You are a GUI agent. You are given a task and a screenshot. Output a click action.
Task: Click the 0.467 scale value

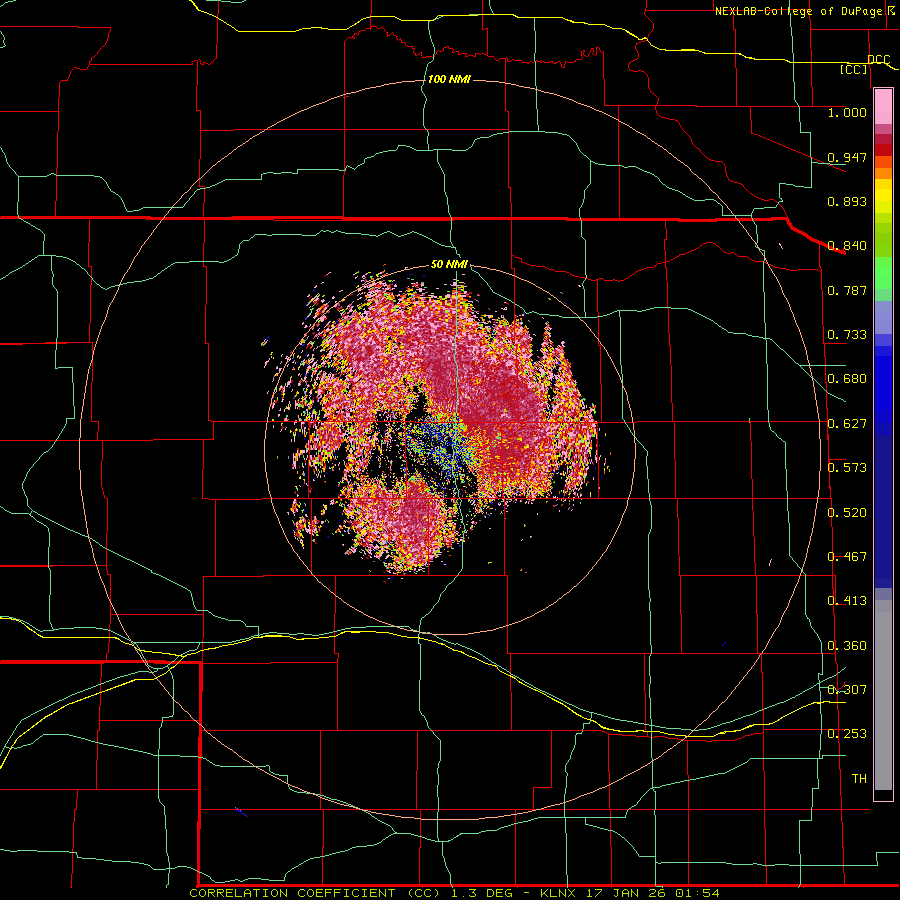[847, 557]
